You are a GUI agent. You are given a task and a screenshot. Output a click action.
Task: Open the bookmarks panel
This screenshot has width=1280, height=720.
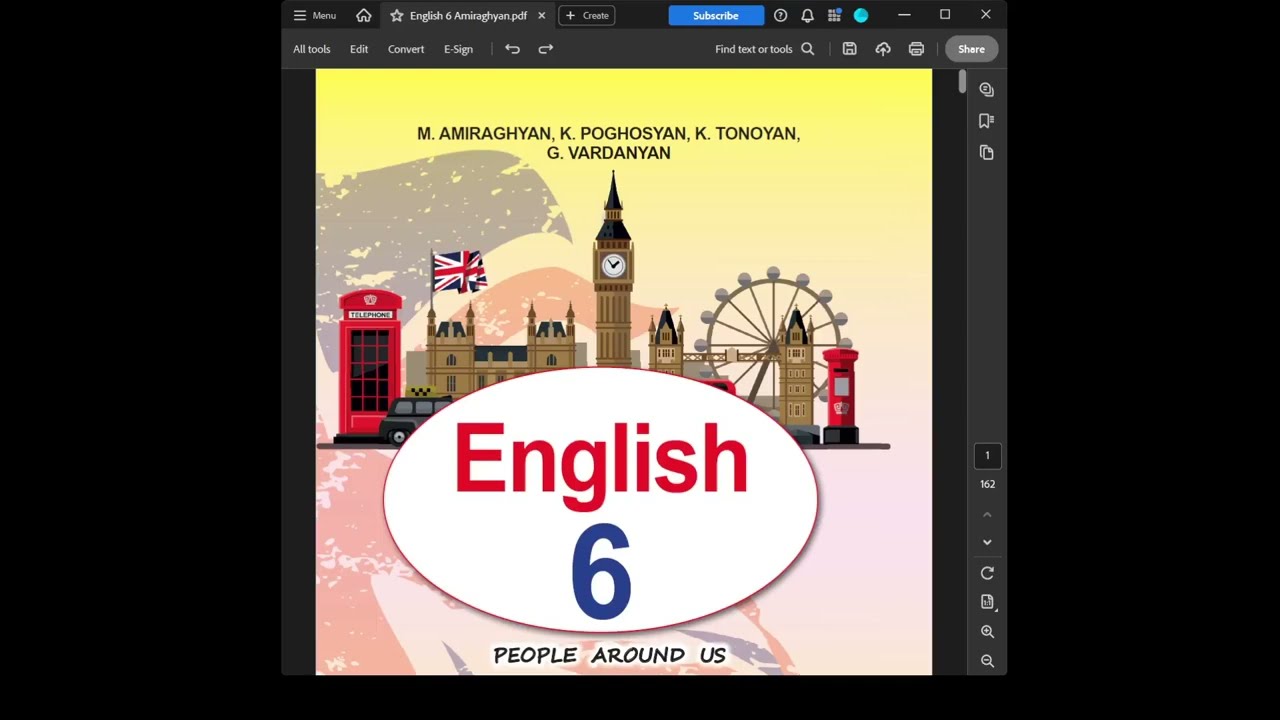pyautogui.click(x=987, y=121)
